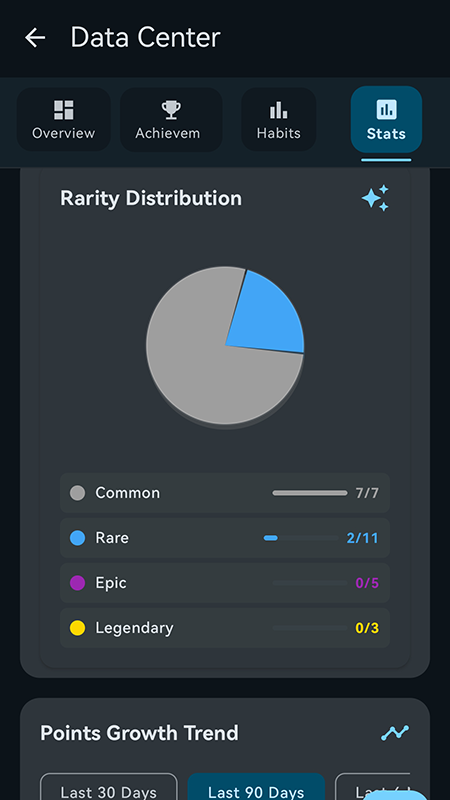450x800 pixels.
Task: Tap the Achievements trophy icon
Action: coord(171,110)
